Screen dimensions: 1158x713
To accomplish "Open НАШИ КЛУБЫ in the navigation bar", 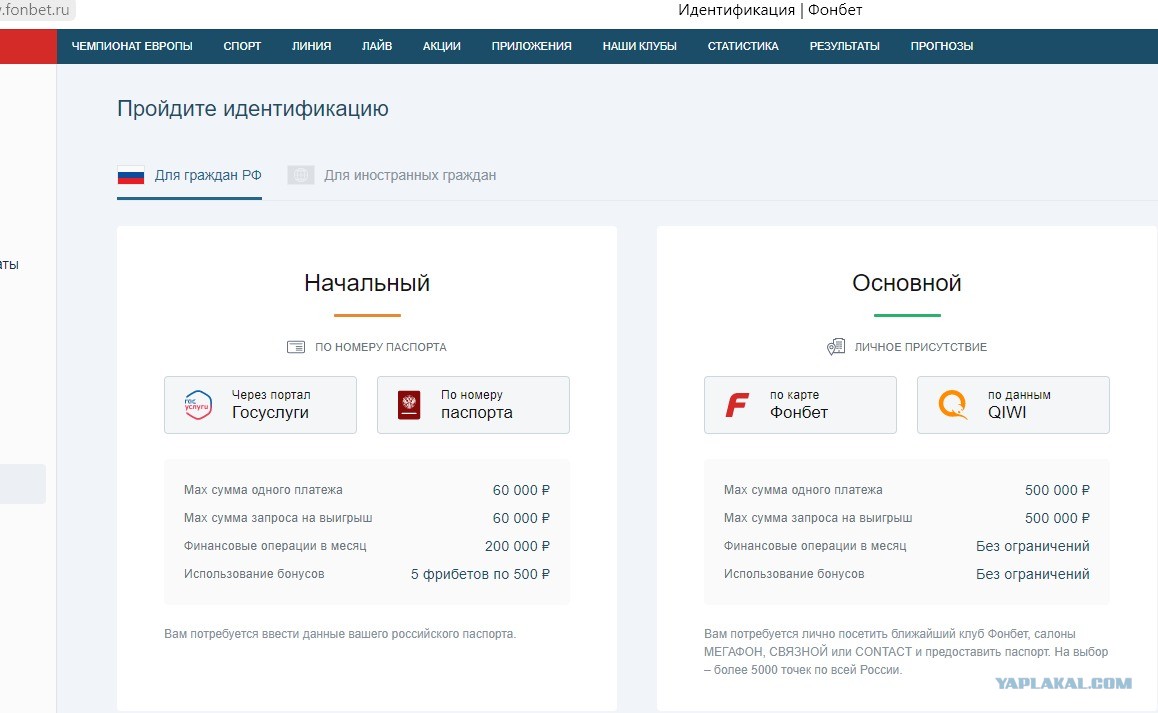I will point(640,46).
